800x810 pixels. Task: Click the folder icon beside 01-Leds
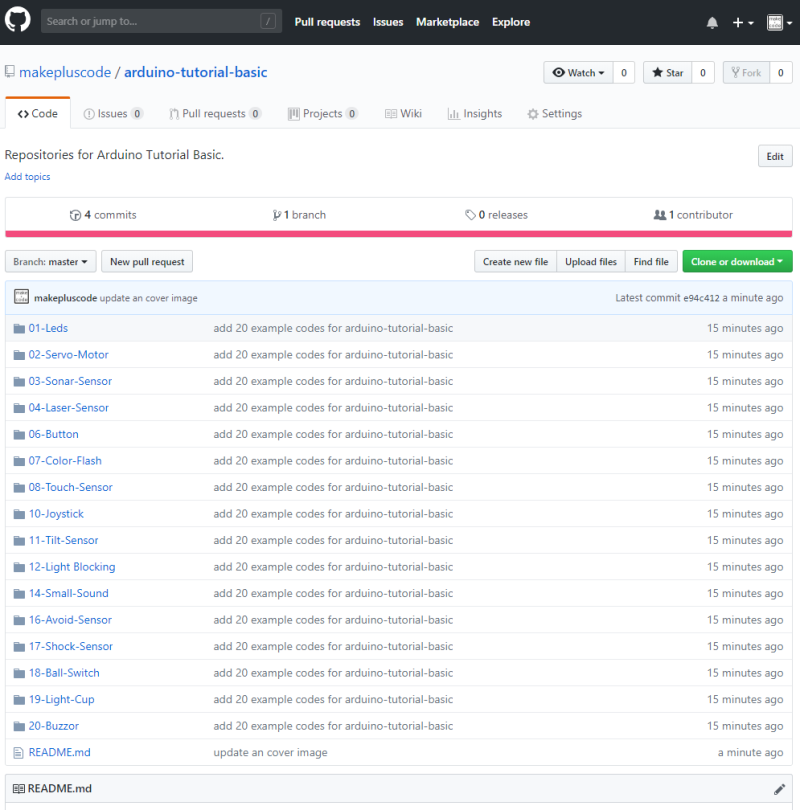tap(19, 328)
